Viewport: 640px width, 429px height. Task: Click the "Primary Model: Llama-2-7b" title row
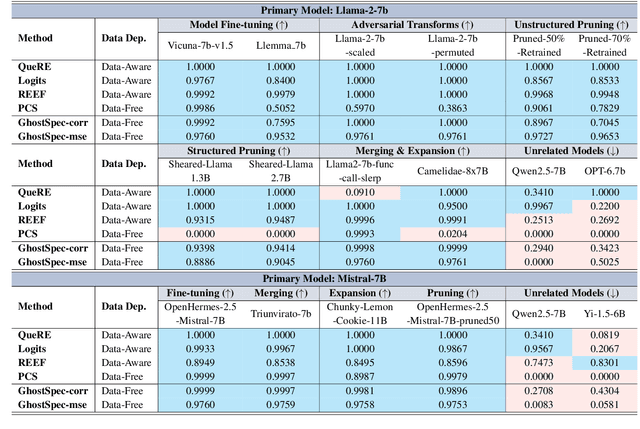pos(319,8)
